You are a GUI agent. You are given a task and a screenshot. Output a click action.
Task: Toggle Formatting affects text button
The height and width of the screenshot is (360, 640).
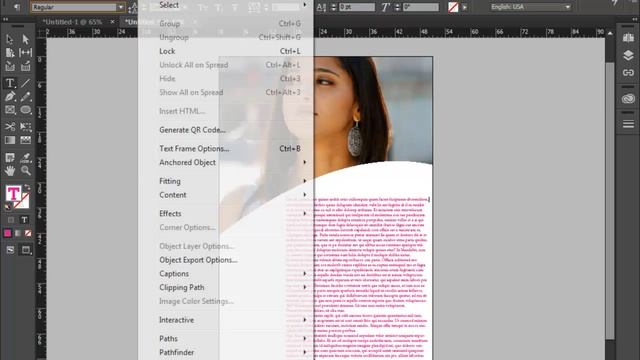point(24,220)
